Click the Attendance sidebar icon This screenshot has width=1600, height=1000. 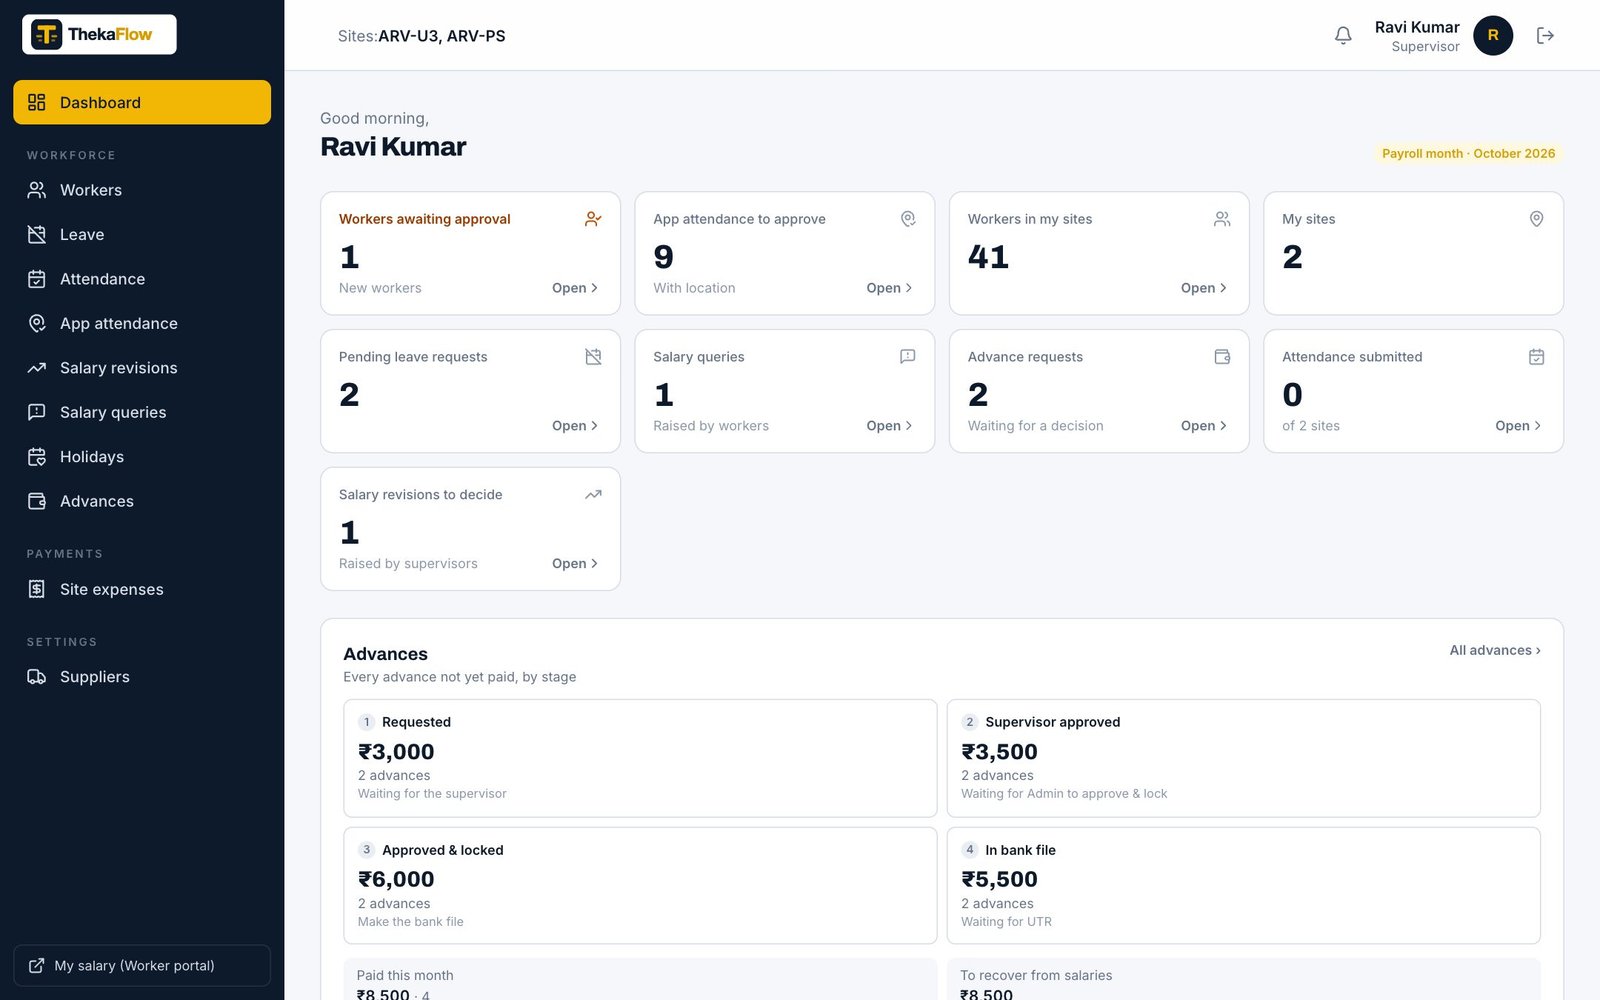pos(37,279)
